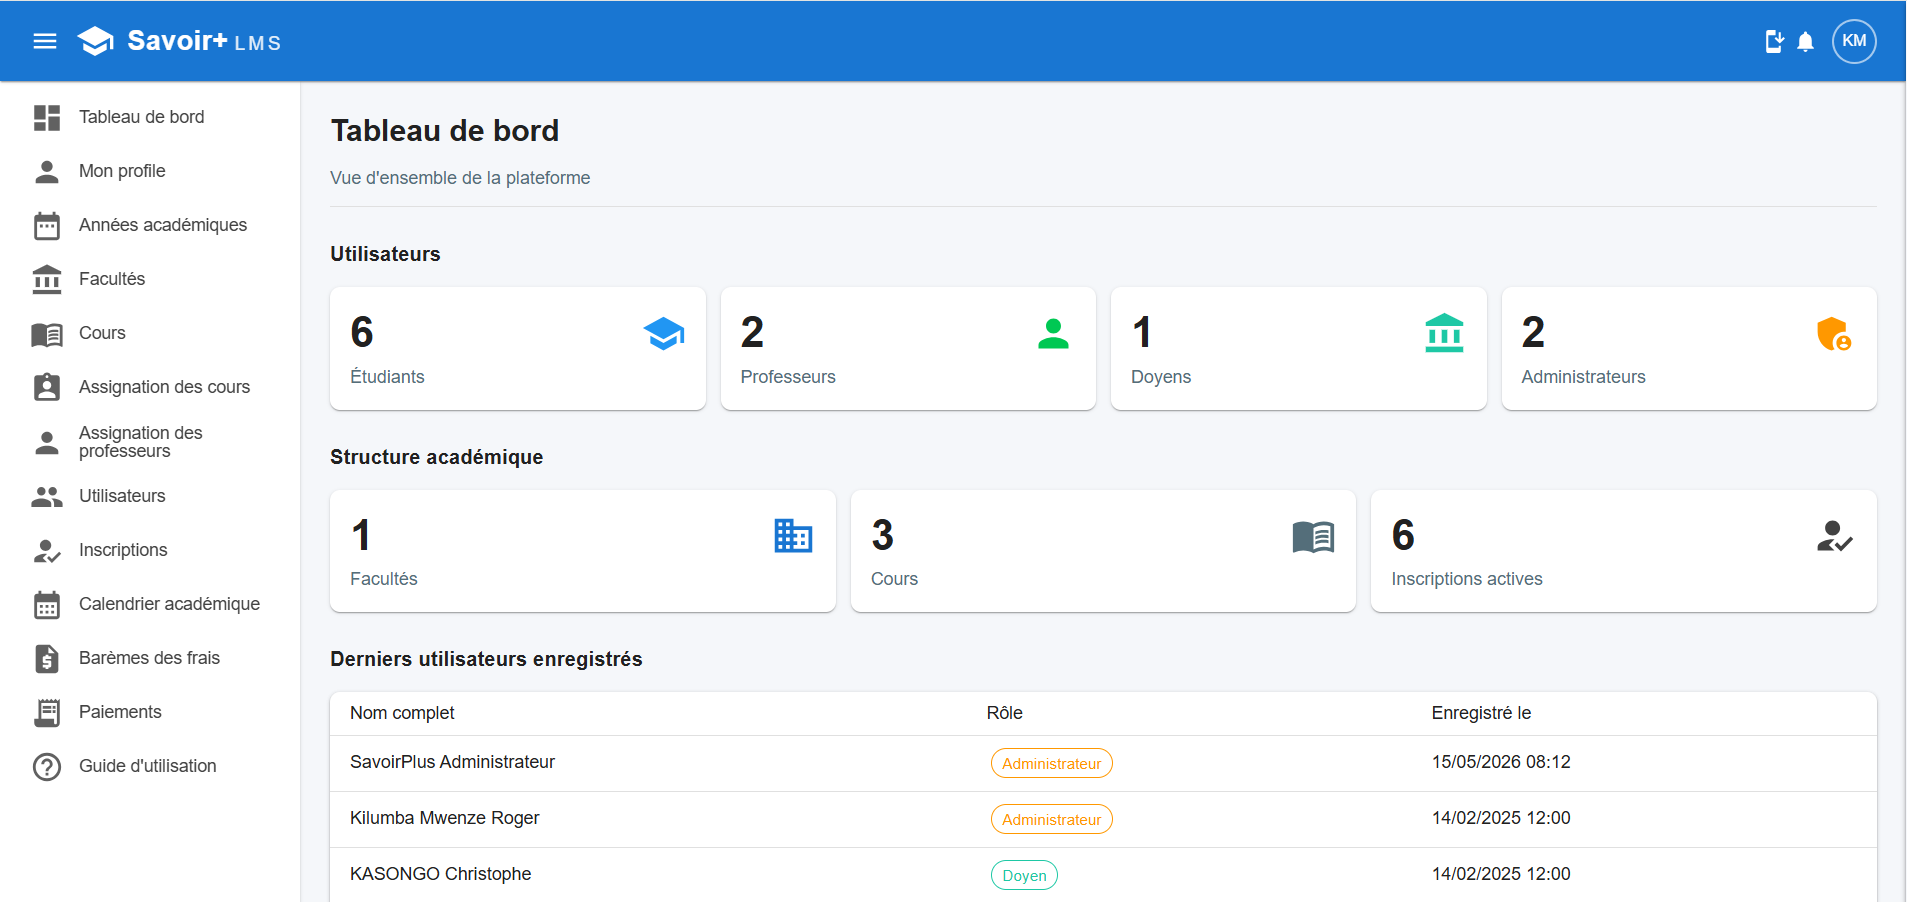Open the notifications bell
Viewport: 1907px width, 902px height.
click(x=1805, y=41)
